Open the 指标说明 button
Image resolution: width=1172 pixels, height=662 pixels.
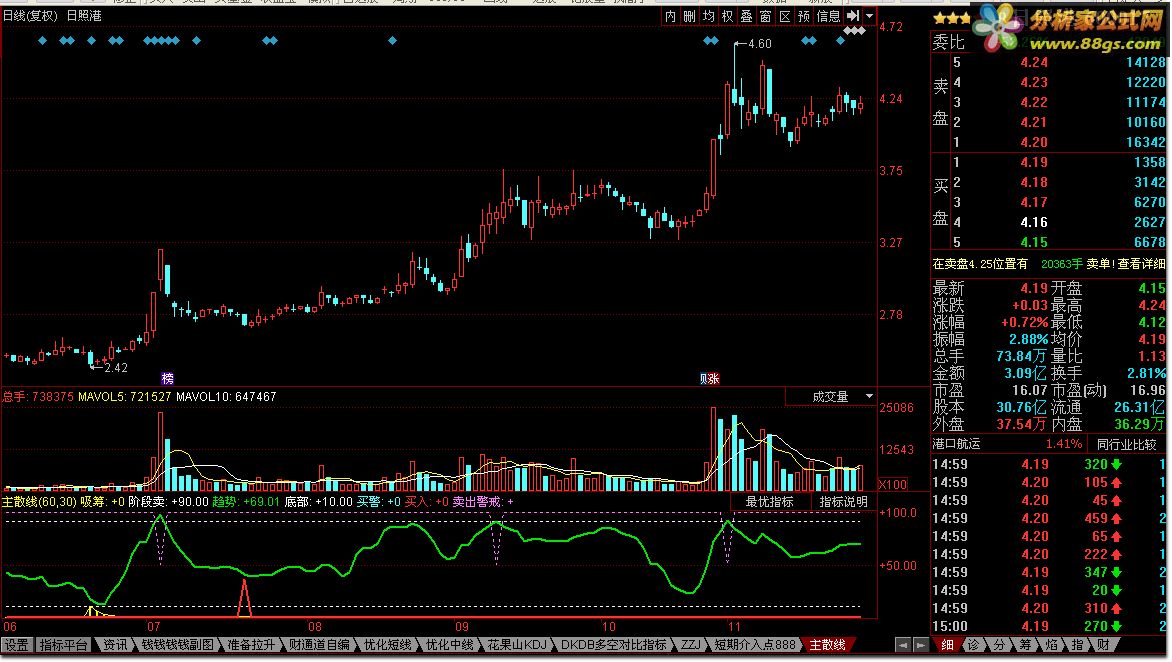point(843,501)
